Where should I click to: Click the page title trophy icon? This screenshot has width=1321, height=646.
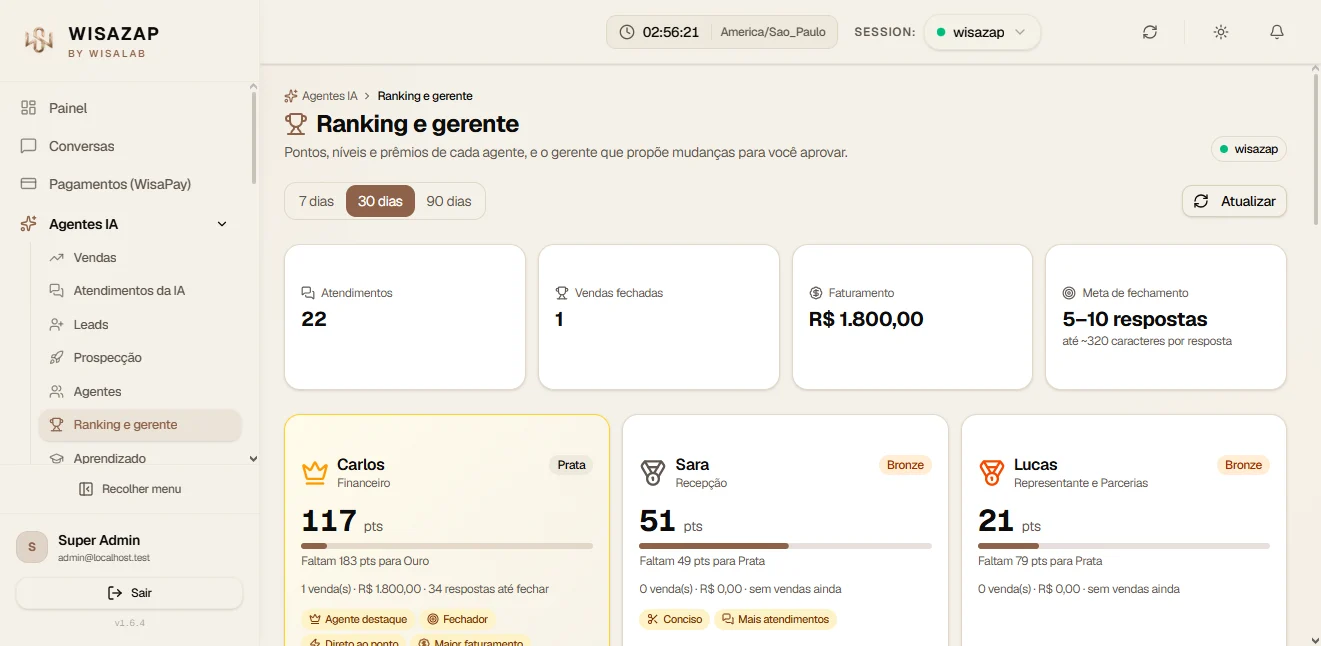296,124
